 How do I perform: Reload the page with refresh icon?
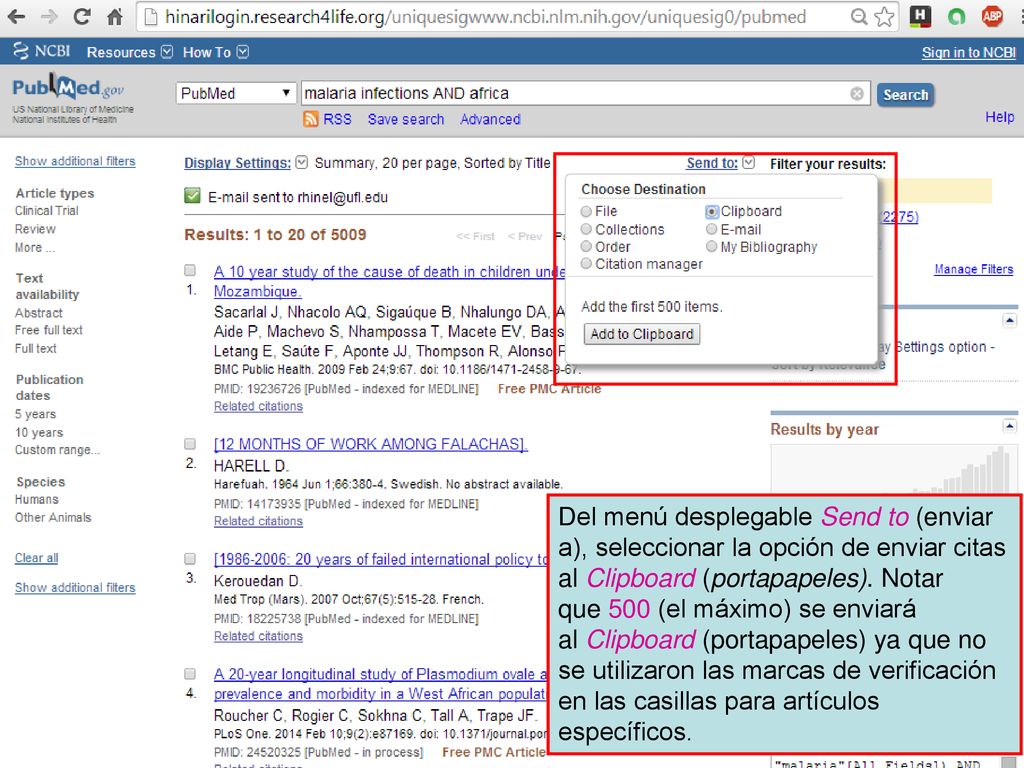click(82, 16)
